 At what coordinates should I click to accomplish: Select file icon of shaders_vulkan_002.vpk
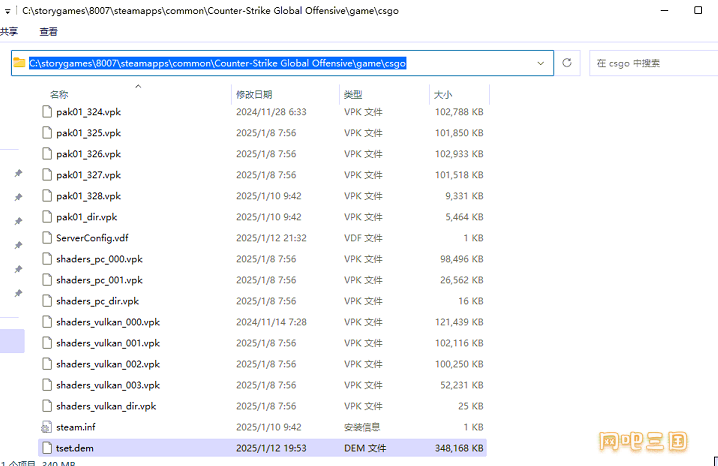coord(47,364)
